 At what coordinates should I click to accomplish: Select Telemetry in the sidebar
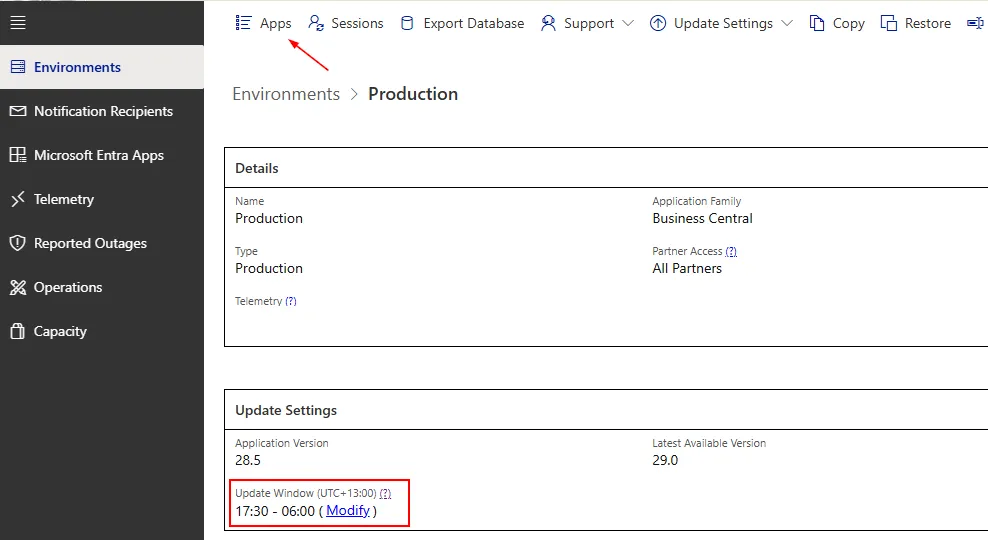pos(102,199)
